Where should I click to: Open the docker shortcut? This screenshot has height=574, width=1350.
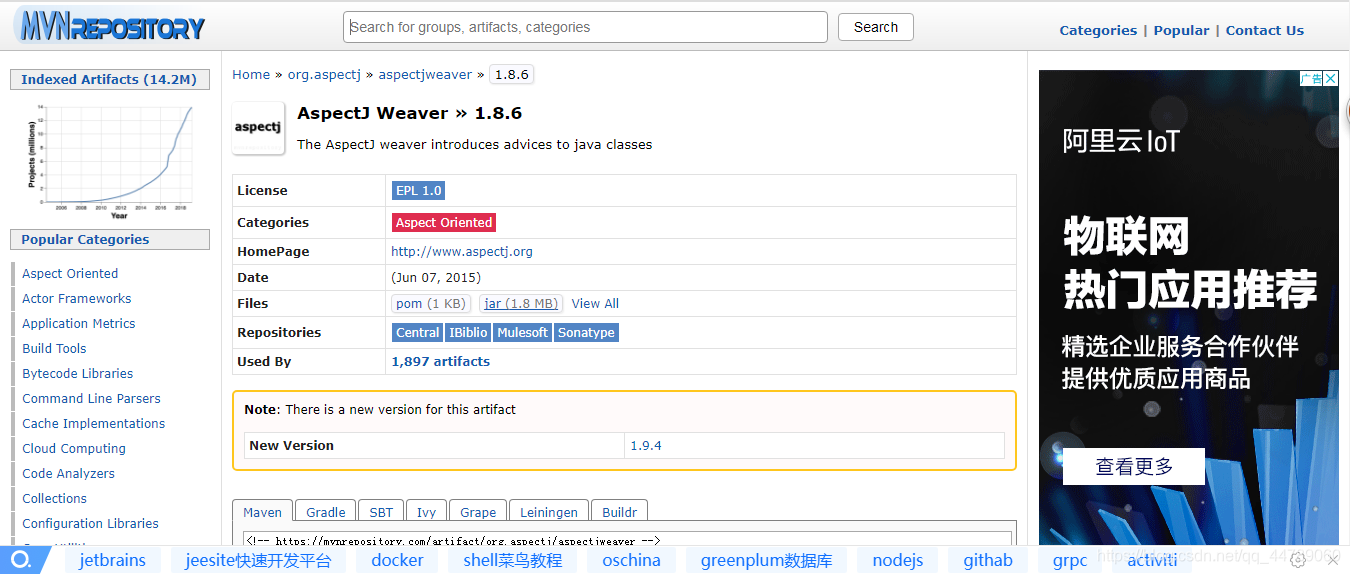tap(397, 560)
